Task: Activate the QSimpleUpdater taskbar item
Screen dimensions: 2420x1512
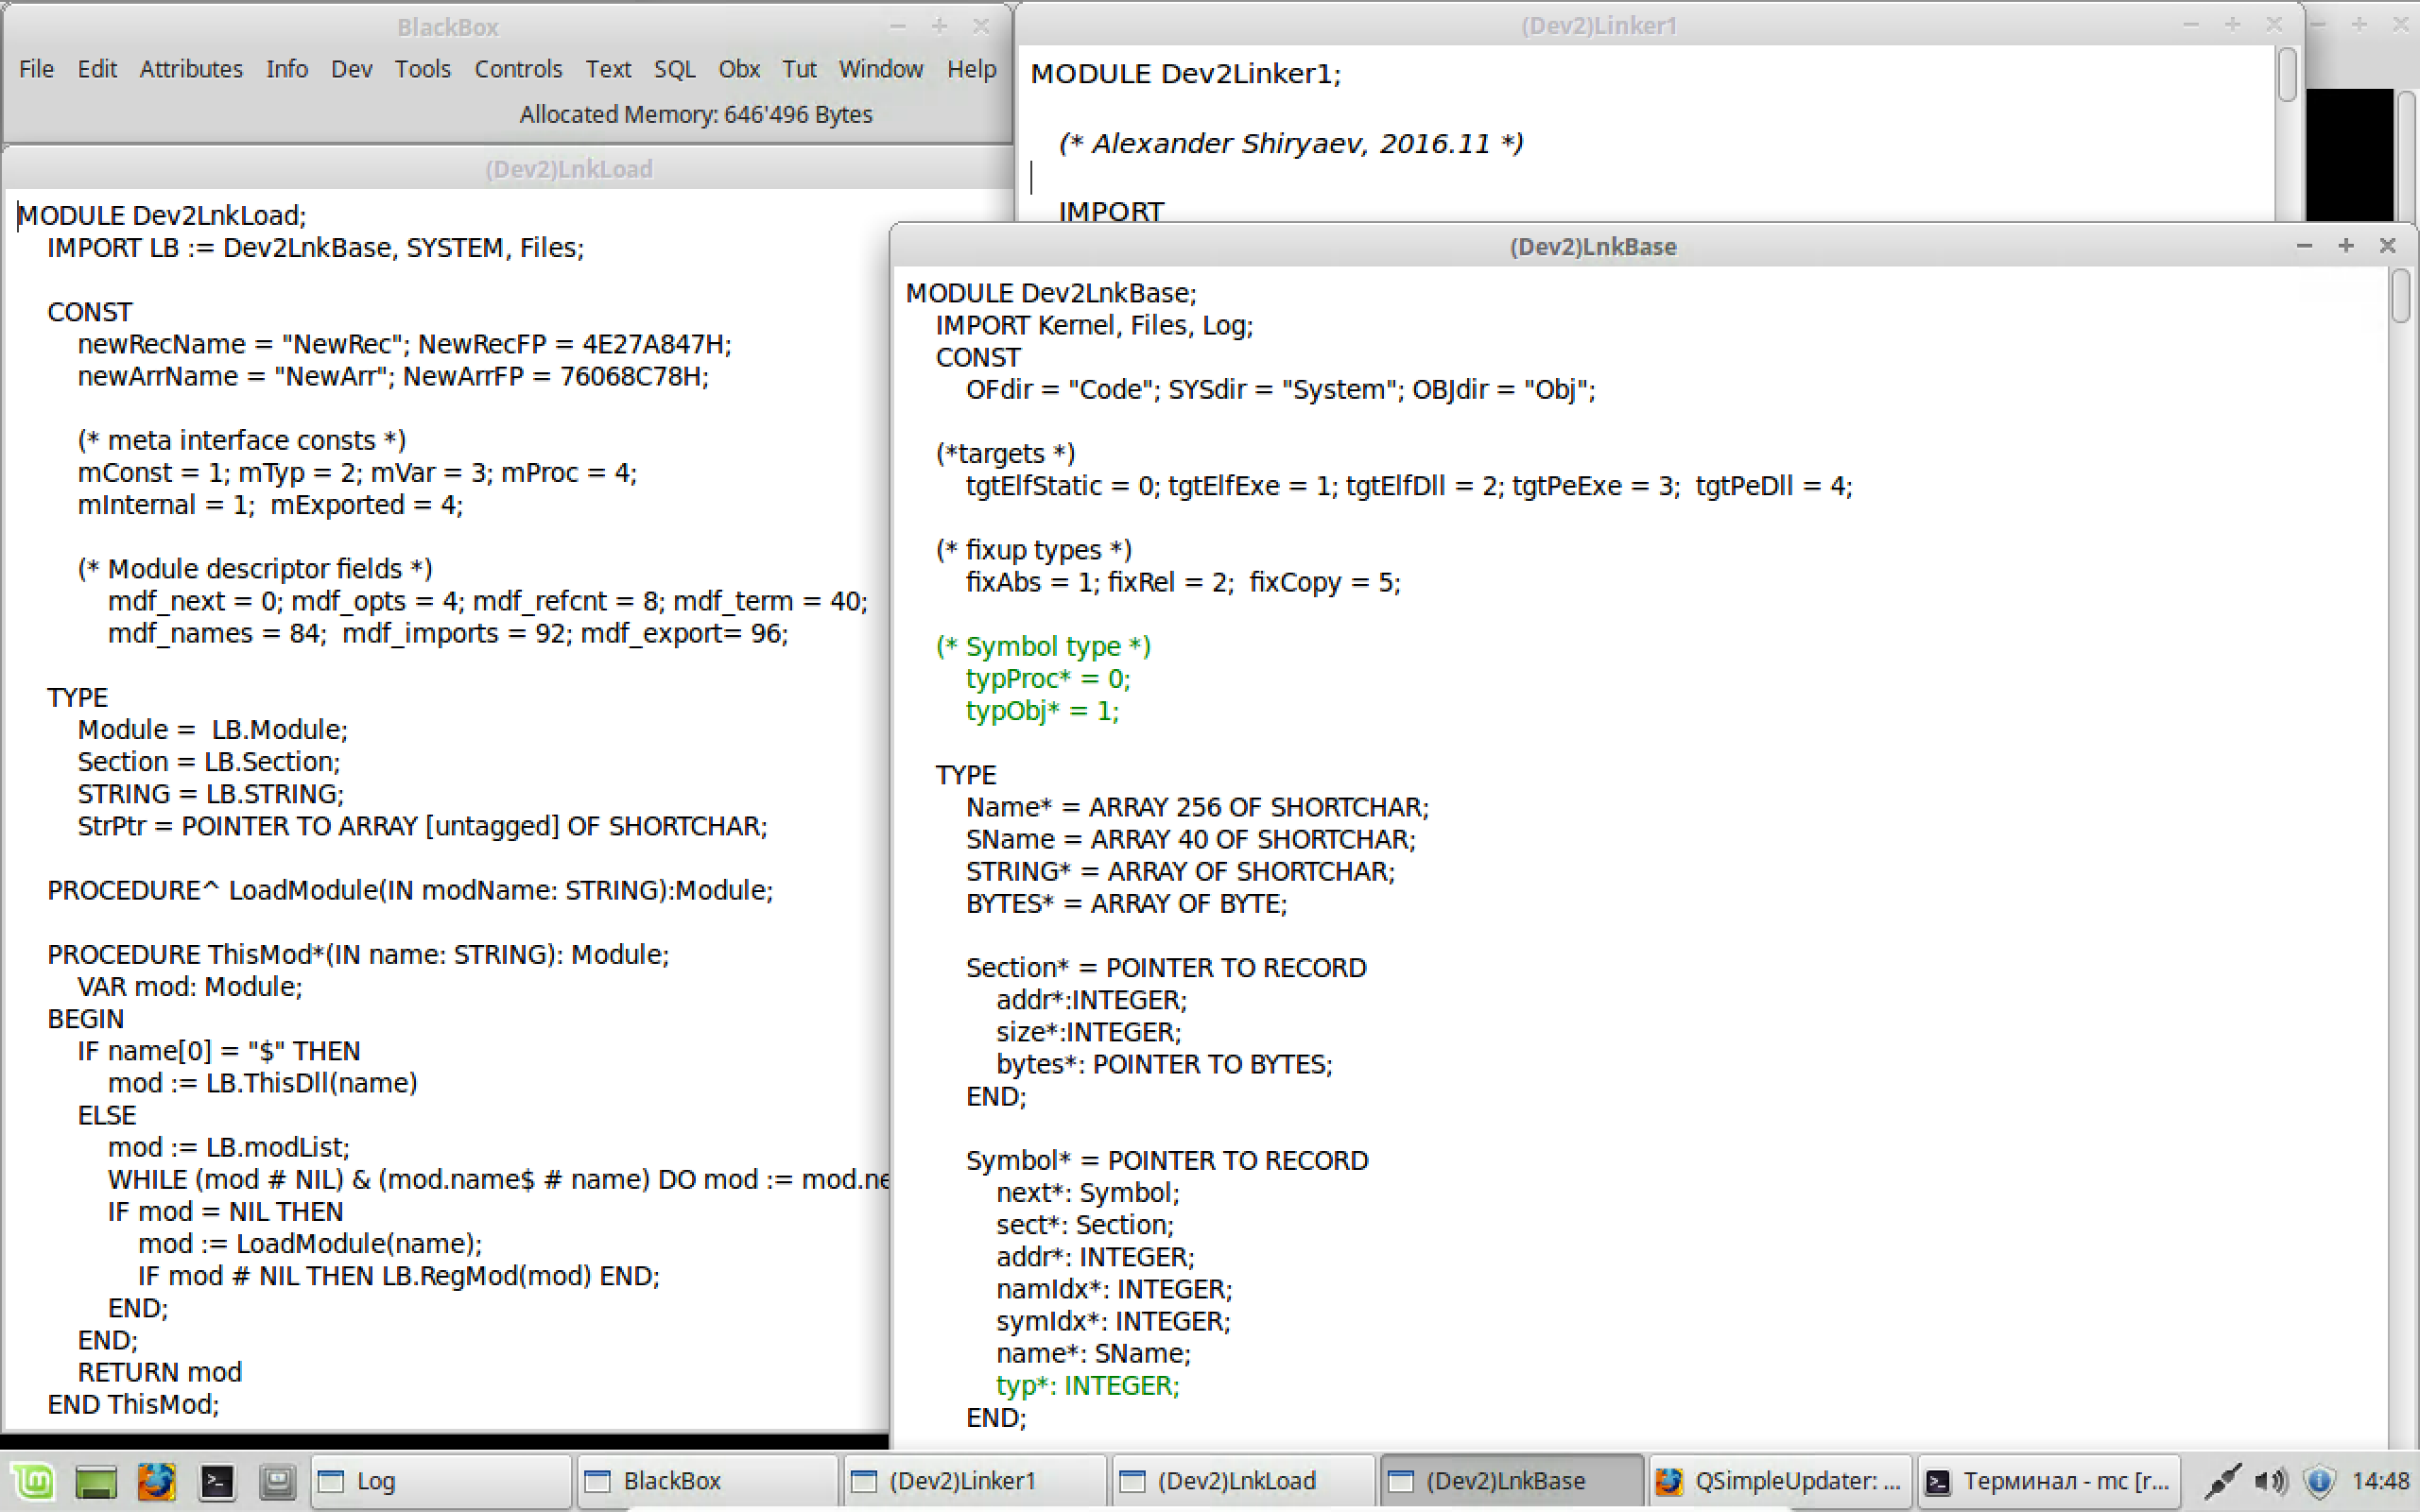Action: 1780,1481
